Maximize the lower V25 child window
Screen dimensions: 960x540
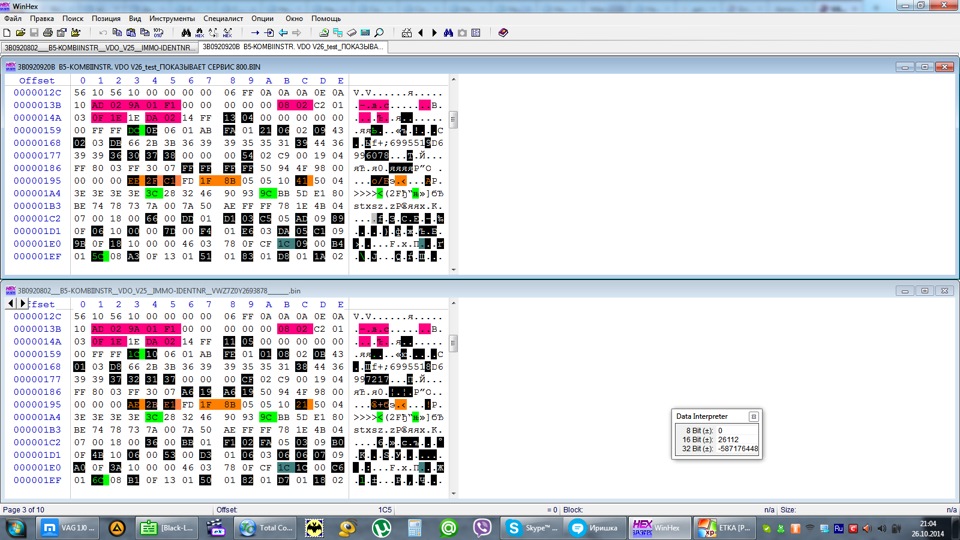pyautogui.click(x=924, y=291)
